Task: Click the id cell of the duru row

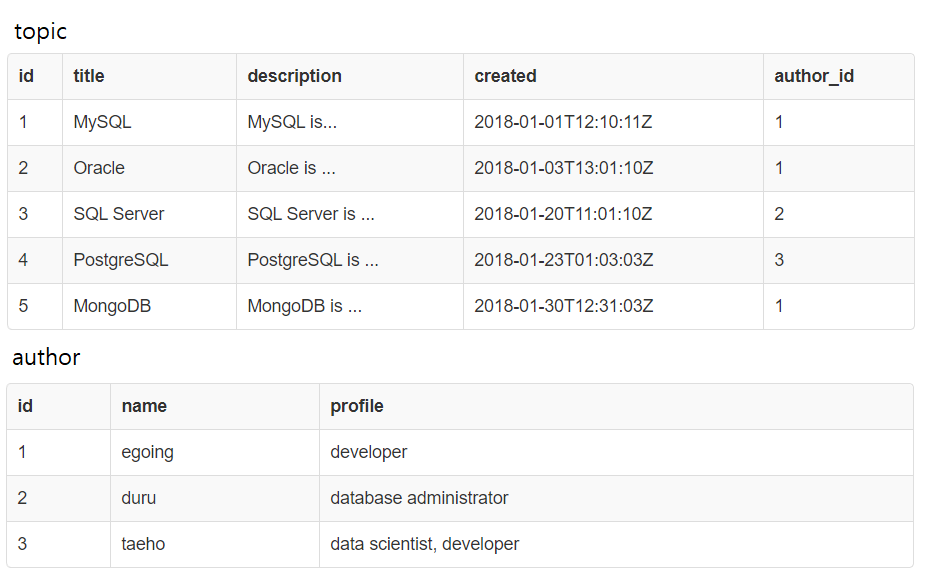Action: point(59,498)
